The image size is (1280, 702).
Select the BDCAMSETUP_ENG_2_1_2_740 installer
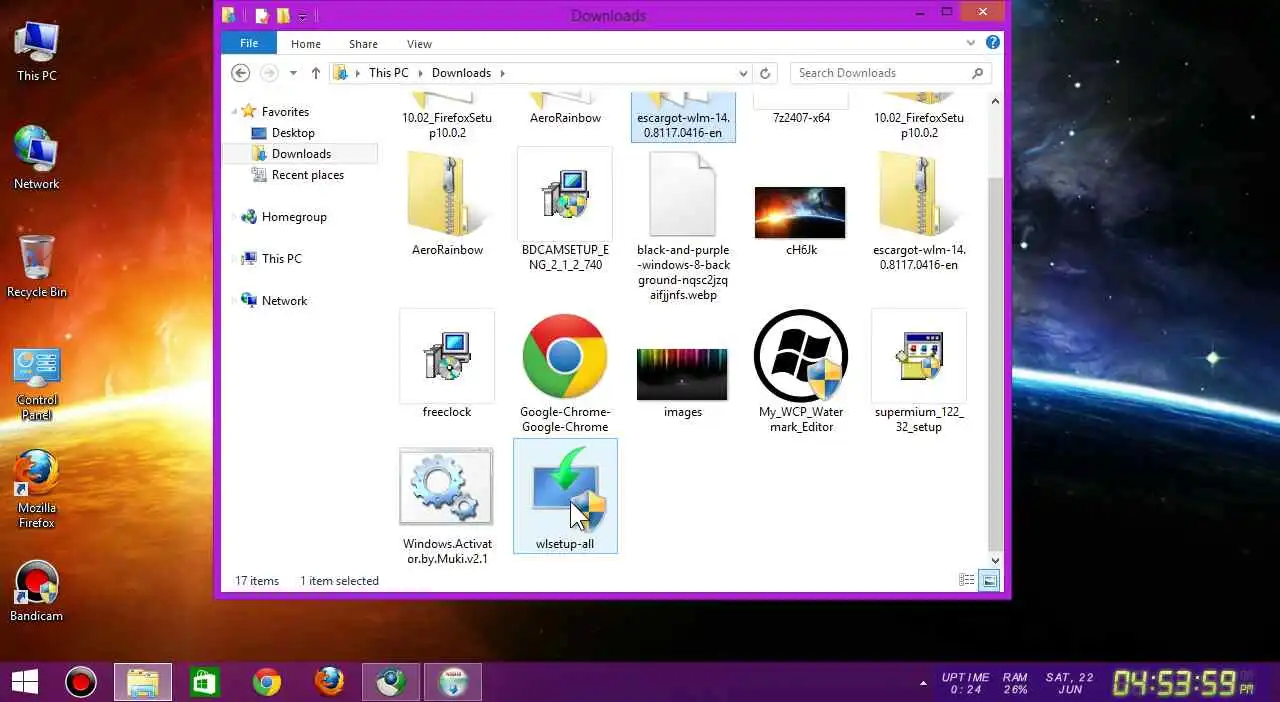[565, 210]
